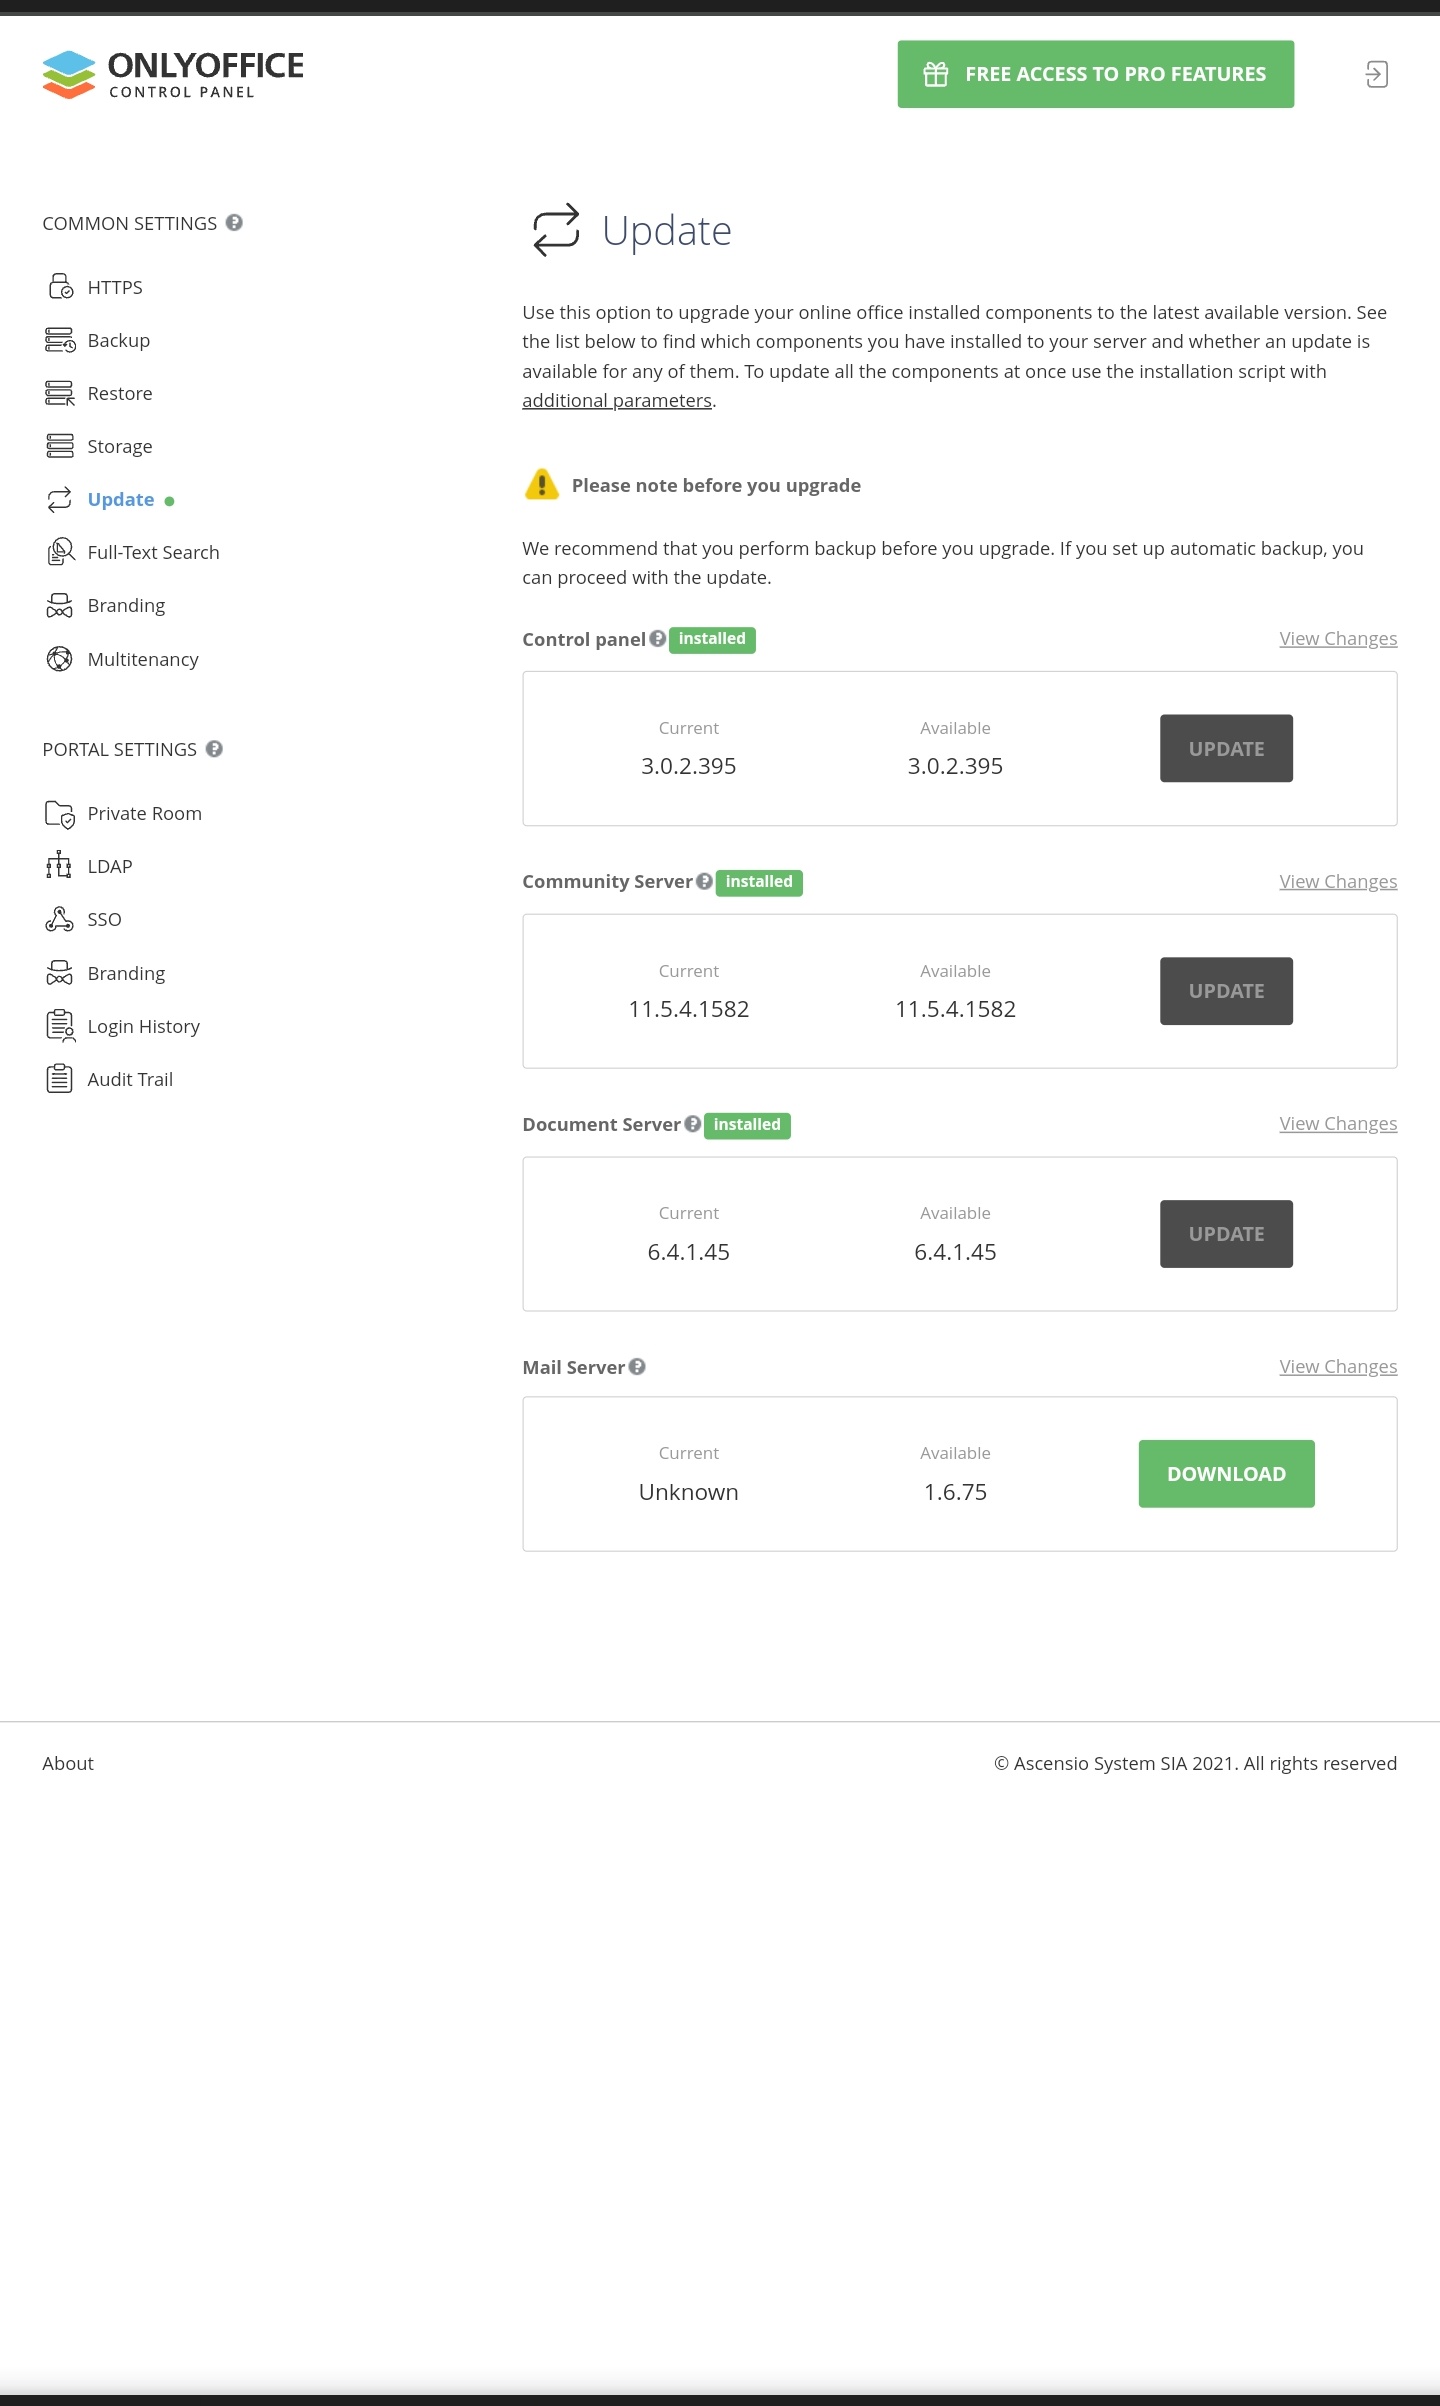The height and width of the screenshot is (2406, 1440).
Task: Click the Mail Server available version 1.6.75
Action: [955, 1492]
